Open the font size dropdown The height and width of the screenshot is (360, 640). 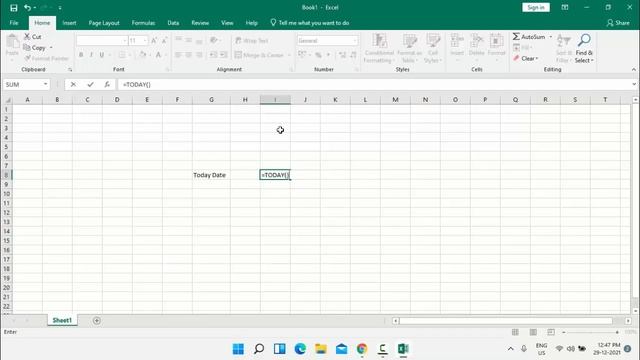145,40
